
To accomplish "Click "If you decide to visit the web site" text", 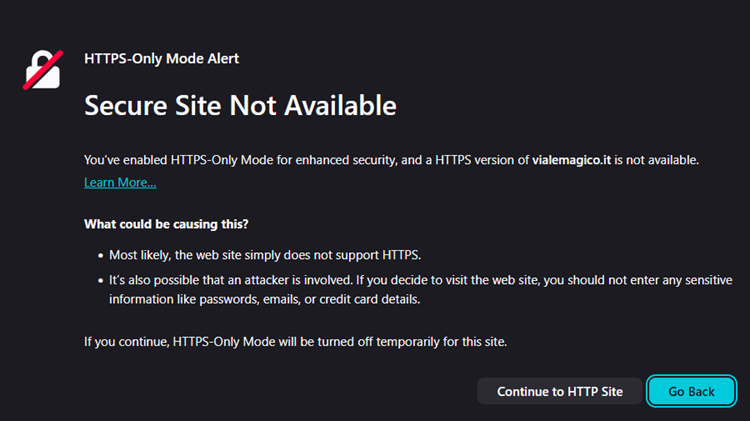I will [x=498, y=281].
